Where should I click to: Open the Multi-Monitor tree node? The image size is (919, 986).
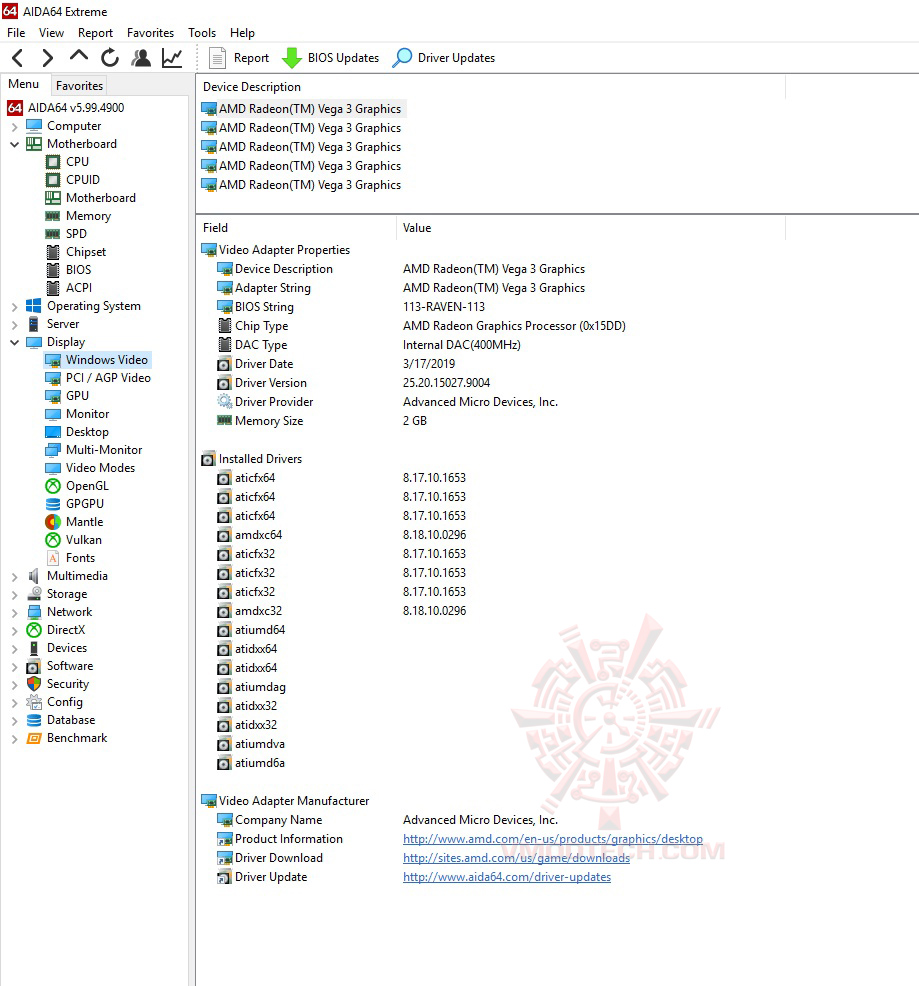point(94,450)
